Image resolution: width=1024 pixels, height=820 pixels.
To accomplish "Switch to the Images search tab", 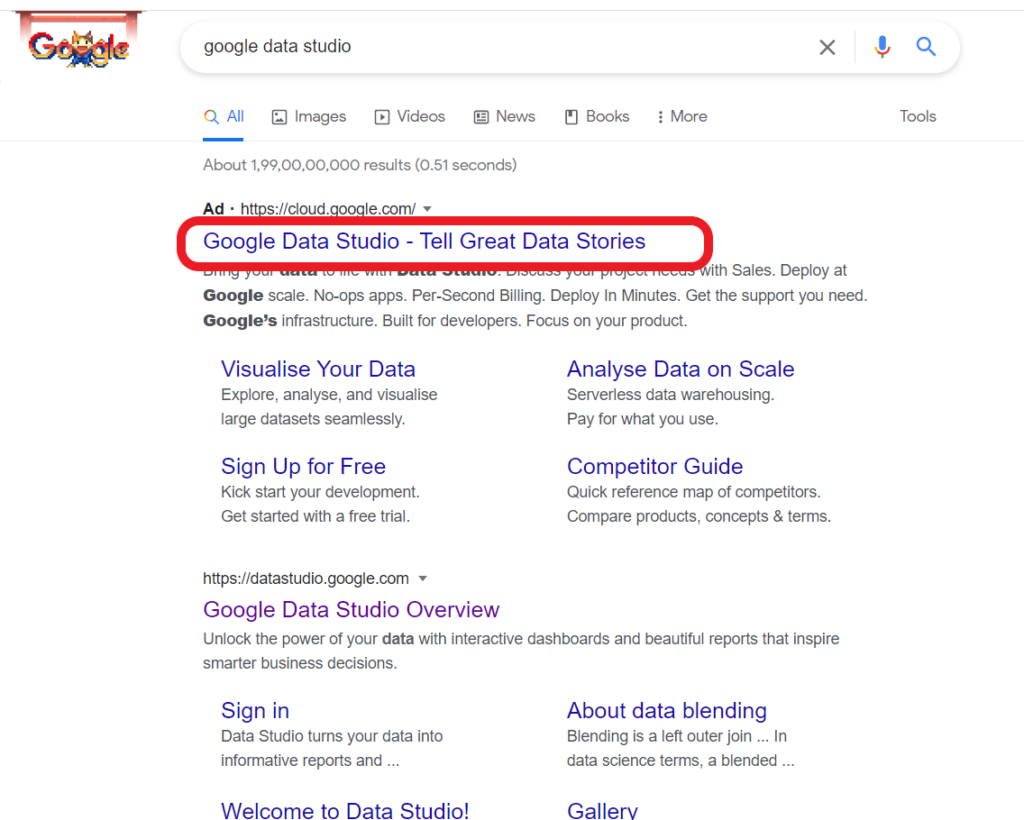I will tap(318, 117).
